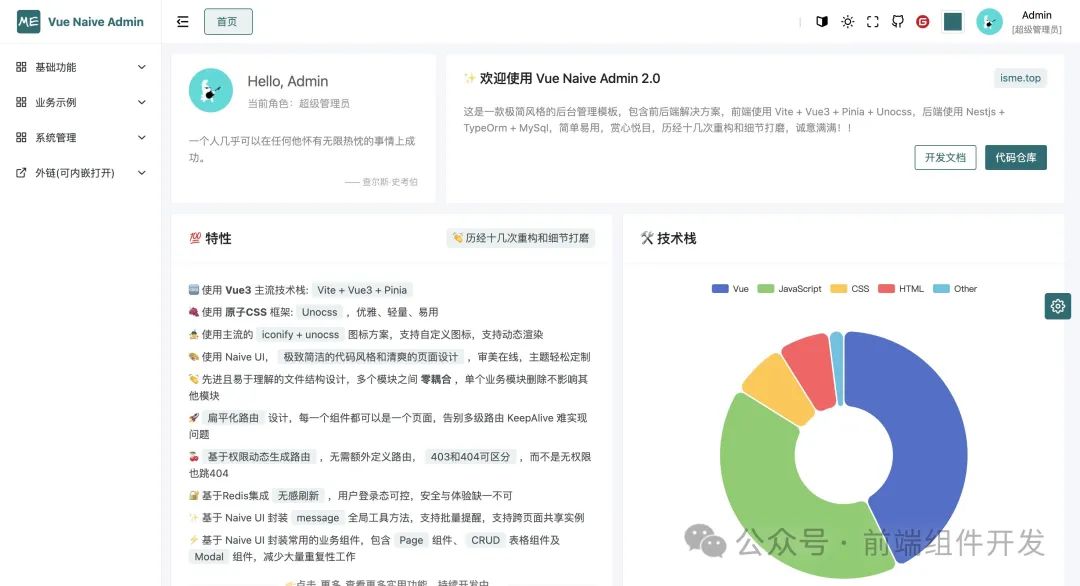The height and width of the screenshot is (586, 1080).
Task: Toggle the CSS legend item
Action: tap(850, 289)
